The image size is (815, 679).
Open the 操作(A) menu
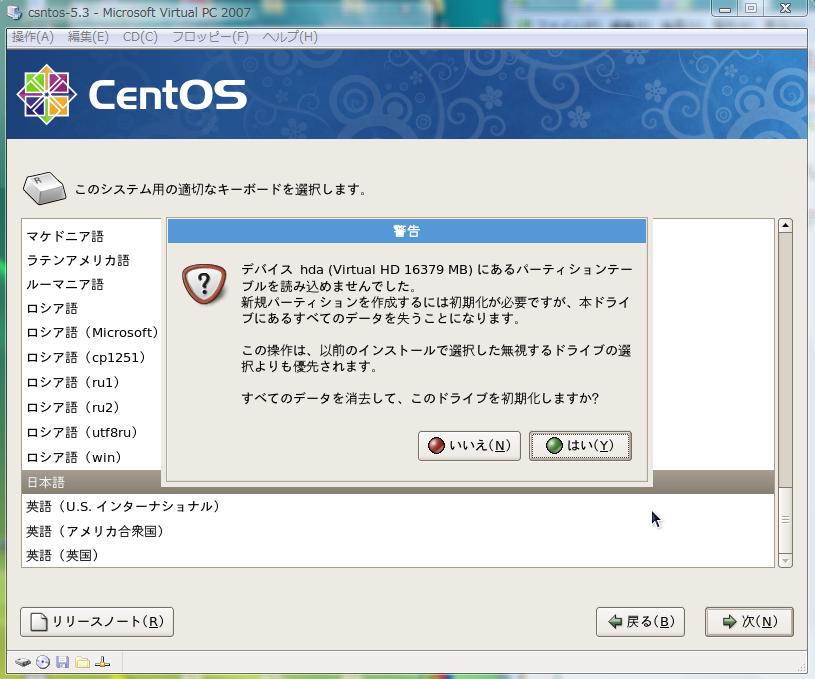(32, 37)
